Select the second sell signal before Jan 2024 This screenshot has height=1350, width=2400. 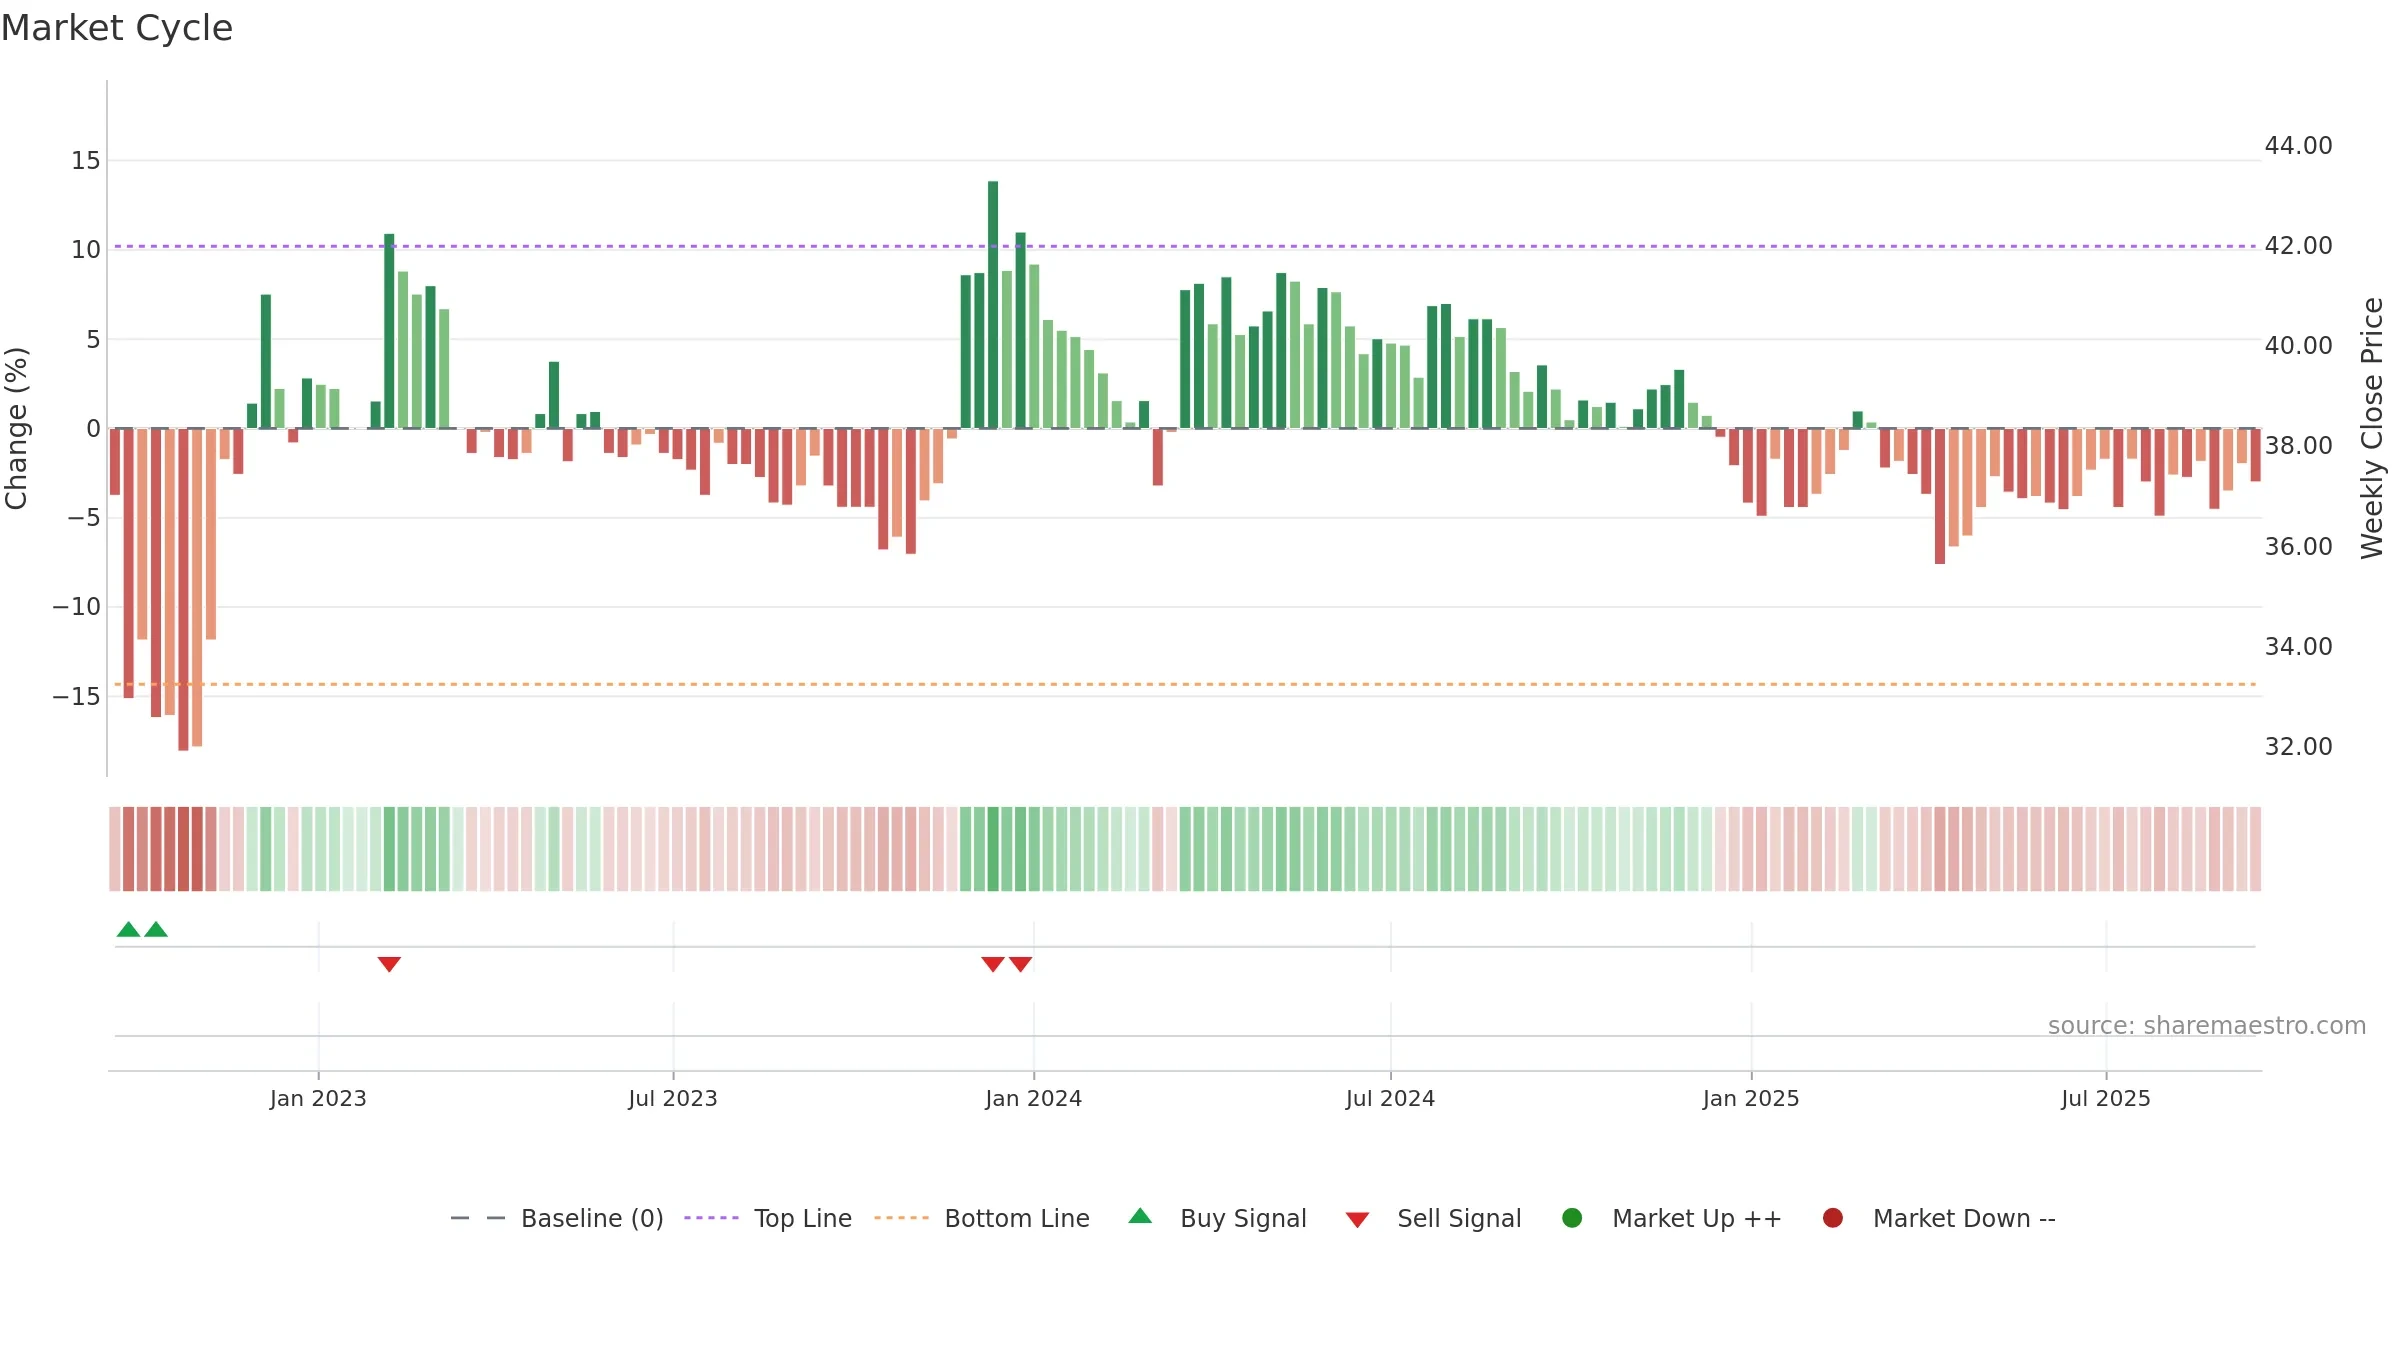click(1020, 964)
